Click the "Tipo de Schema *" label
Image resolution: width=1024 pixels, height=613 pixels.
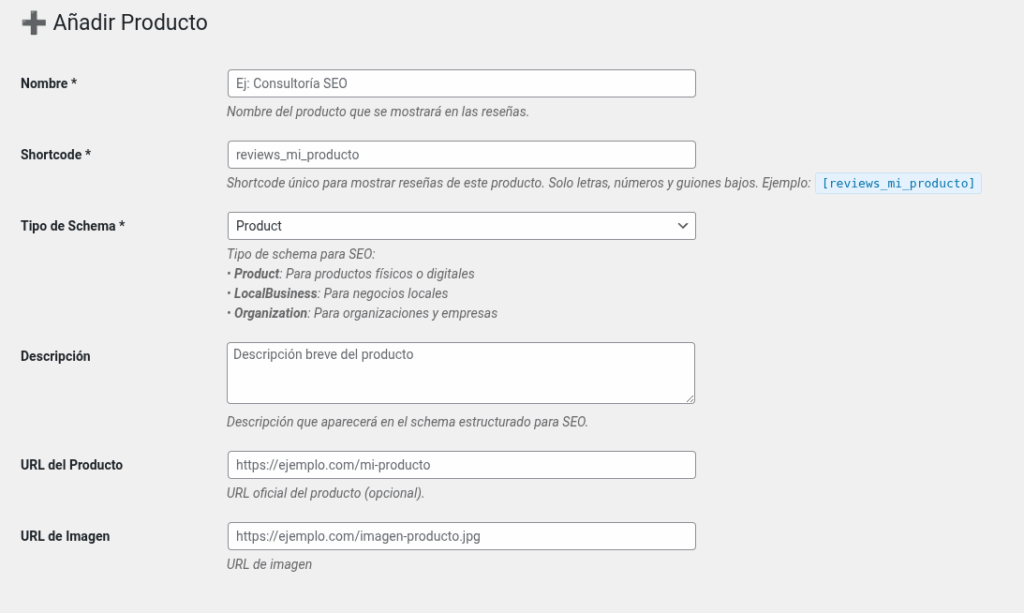click(x=73, y=226)
